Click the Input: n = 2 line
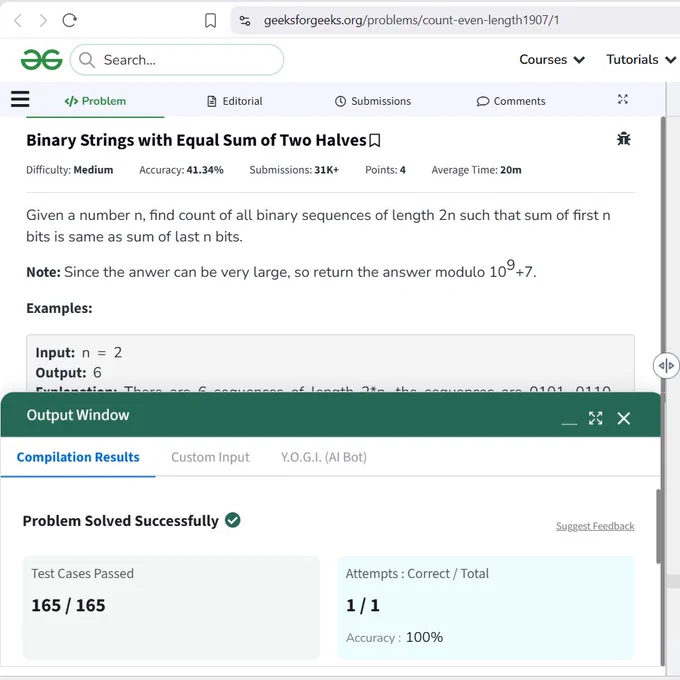The width and height of the screenshot is (680, 680). click(x=78, y=353)
